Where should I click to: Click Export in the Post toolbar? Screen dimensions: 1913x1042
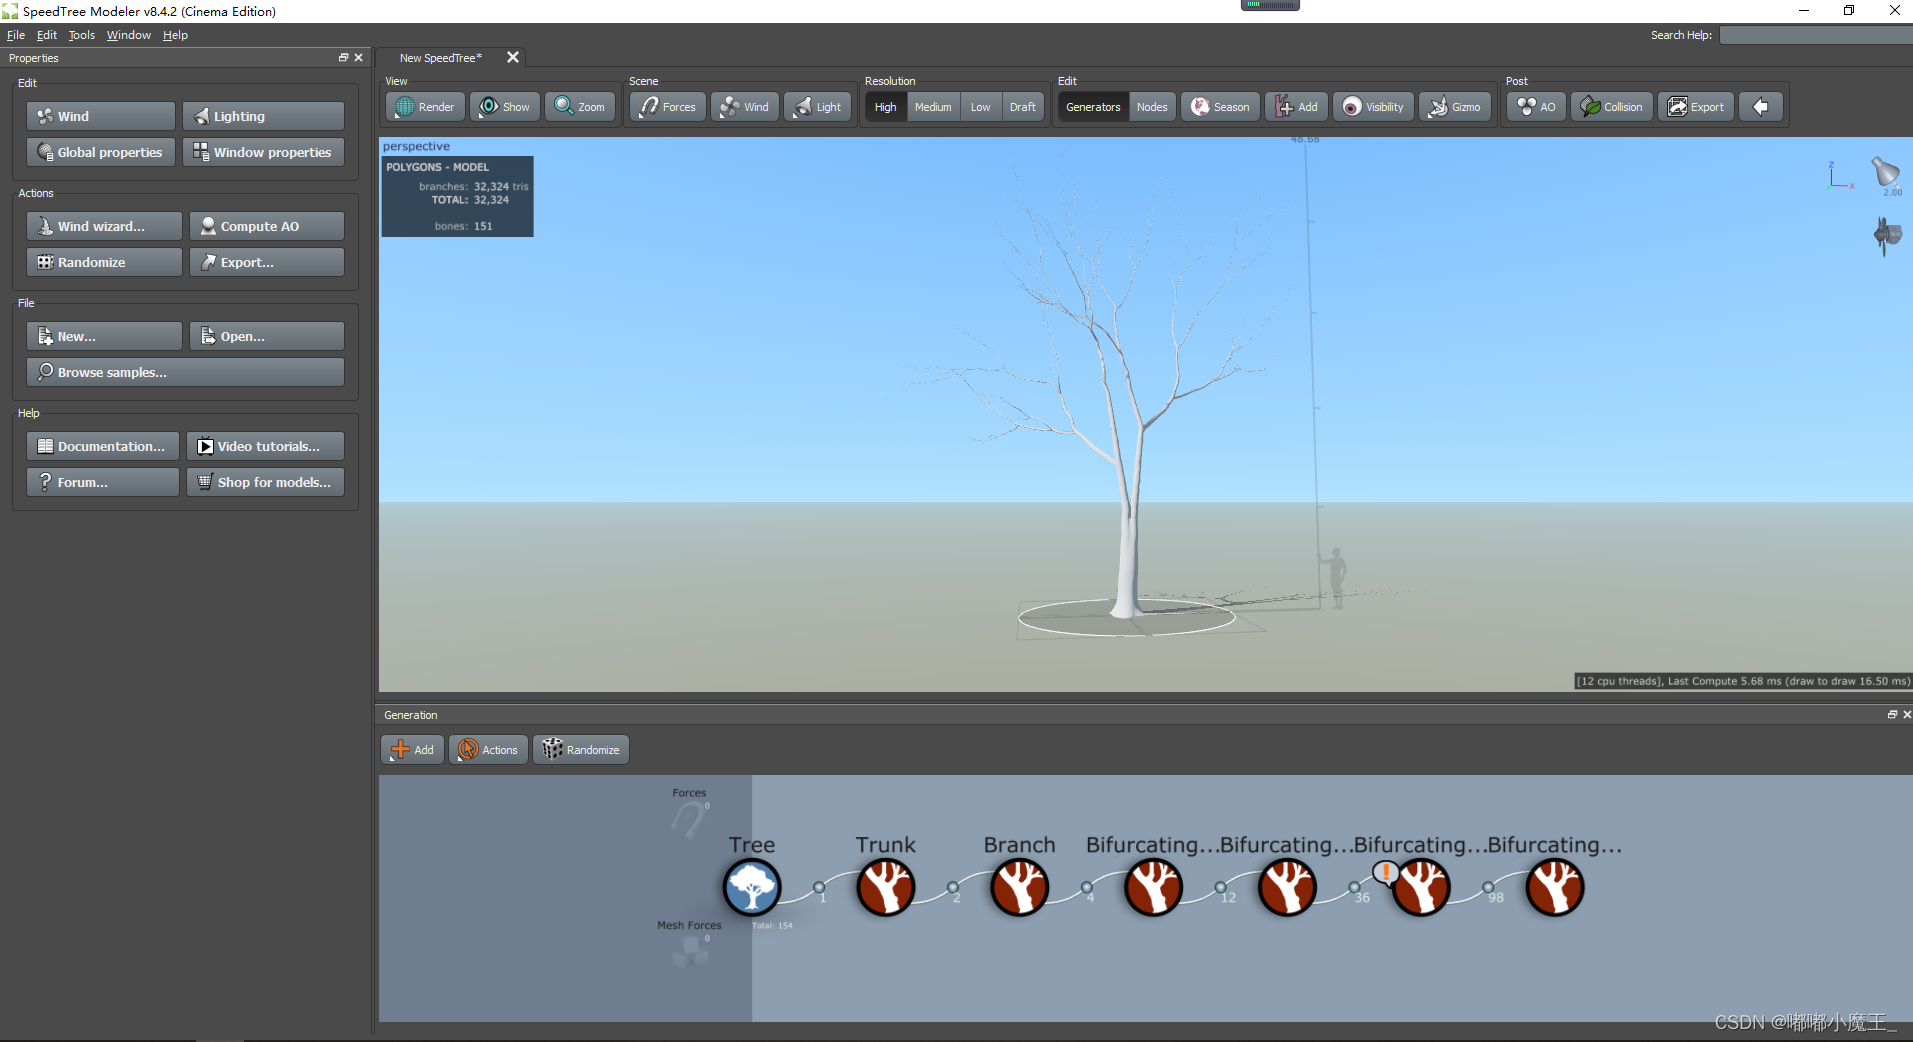1696,107
